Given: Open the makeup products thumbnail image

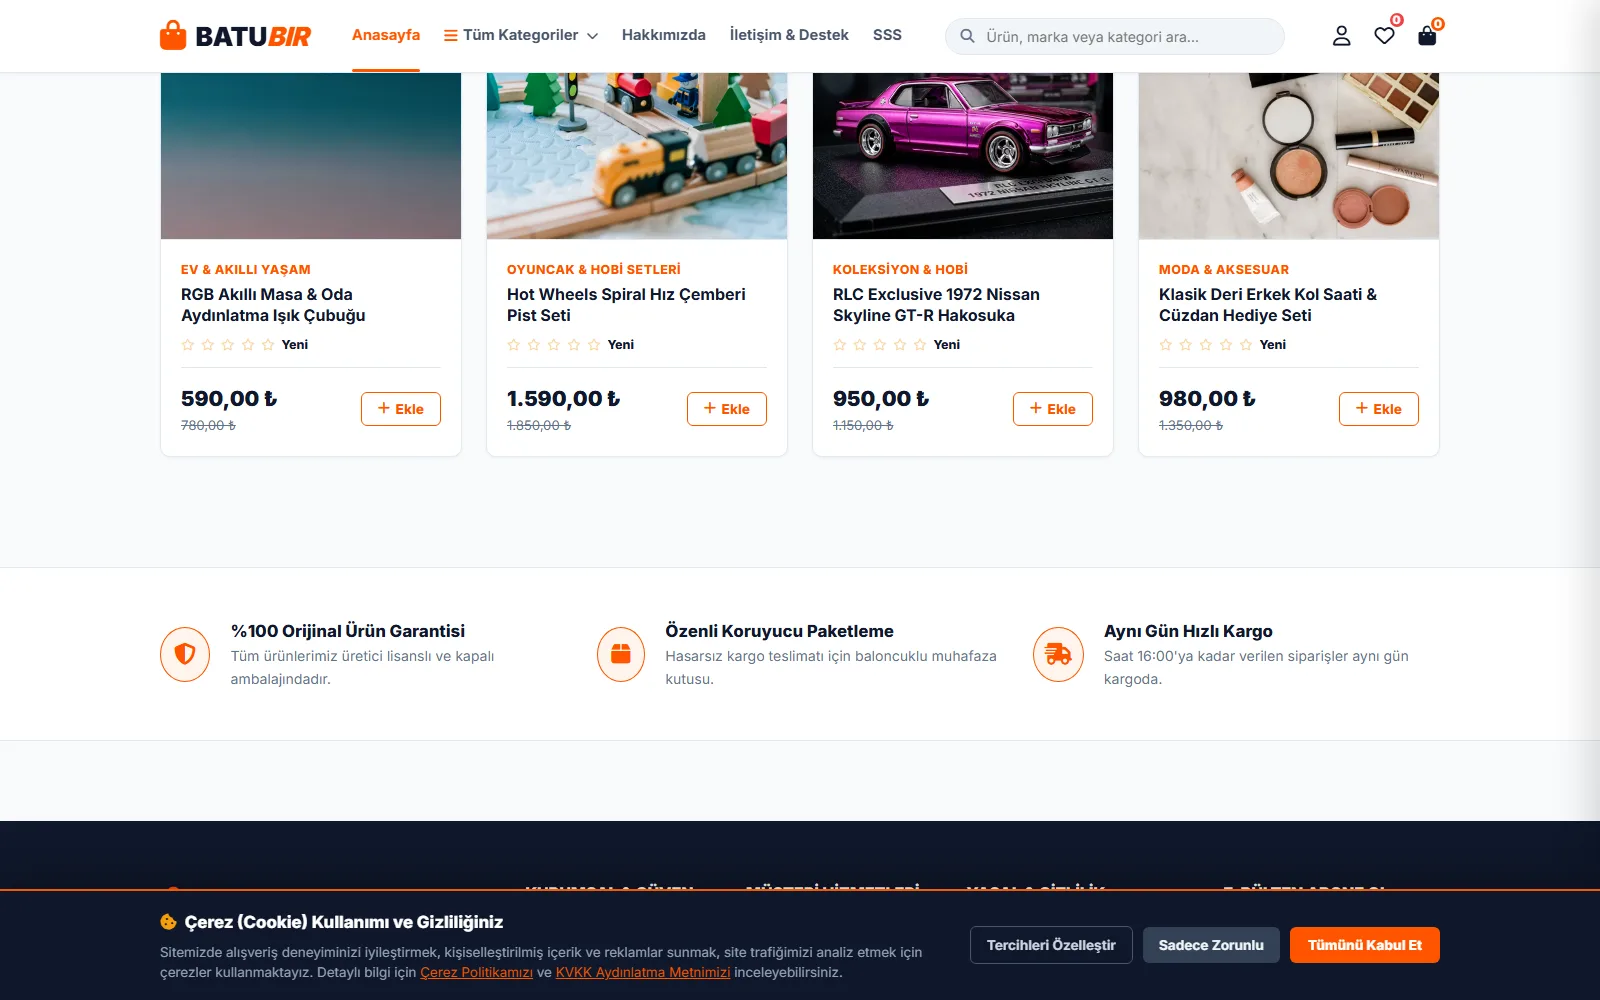Looking at the screenshot, I should [x=1289, y=156].
